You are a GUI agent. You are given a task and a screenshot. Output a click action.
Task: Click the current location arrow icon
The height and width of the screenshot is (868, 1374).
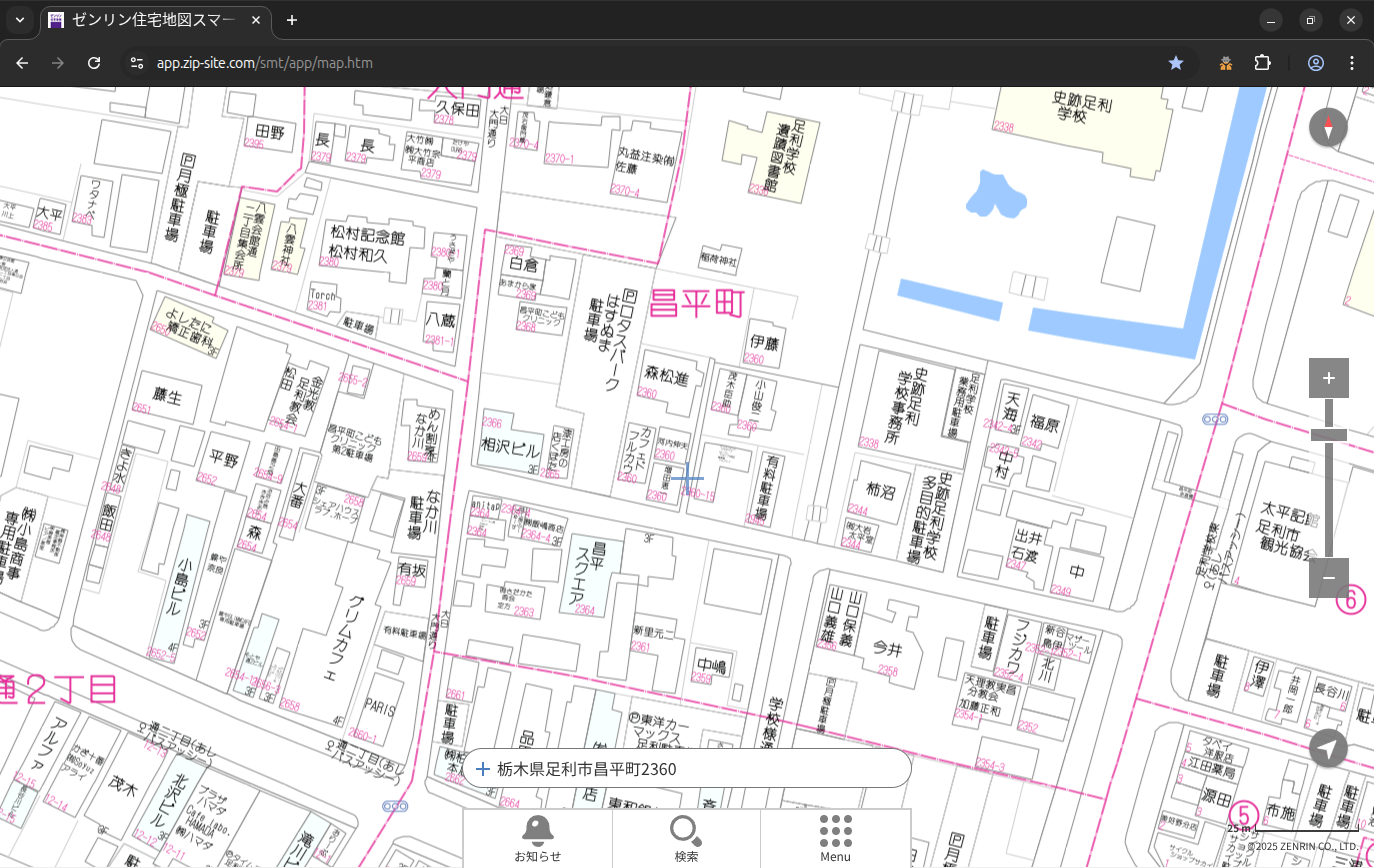click(x=1328, y=748)
